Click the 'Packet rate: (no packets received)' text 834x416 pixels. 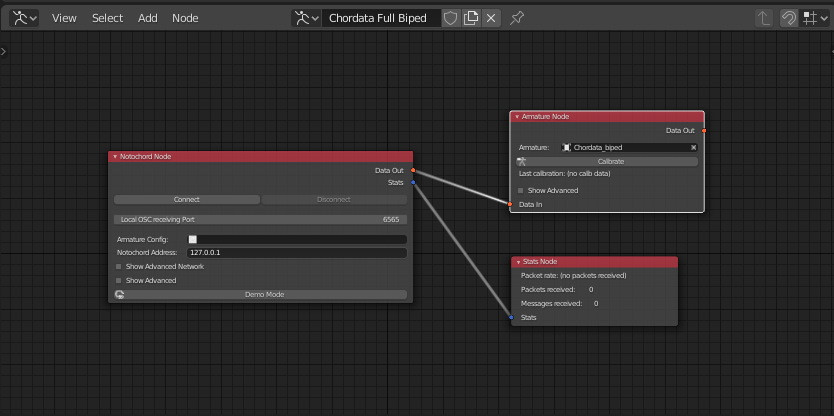(x=573, y=276)
